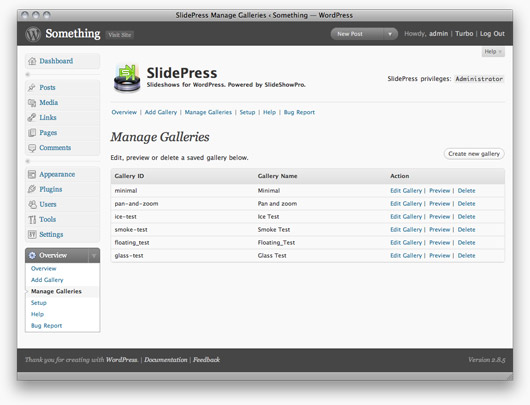This screenshot has height=405, width=530.
Task: Open the Help dropdown tab
Action: point(493,52)
